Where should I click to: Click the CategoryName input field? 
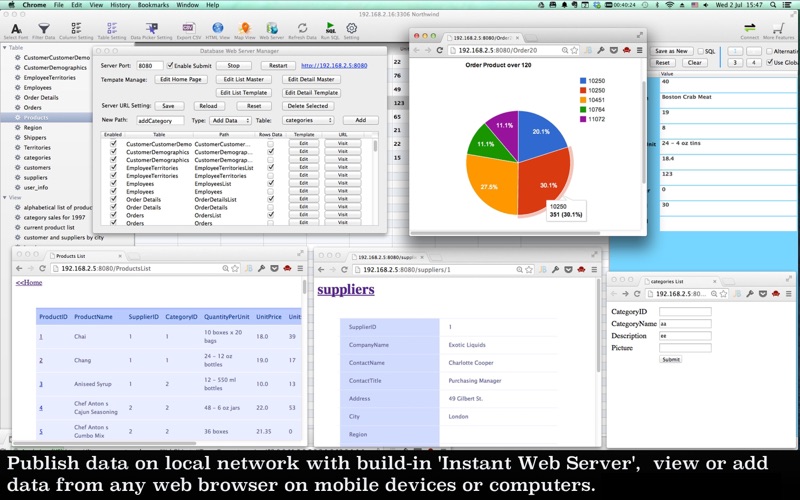click(685, 323)
